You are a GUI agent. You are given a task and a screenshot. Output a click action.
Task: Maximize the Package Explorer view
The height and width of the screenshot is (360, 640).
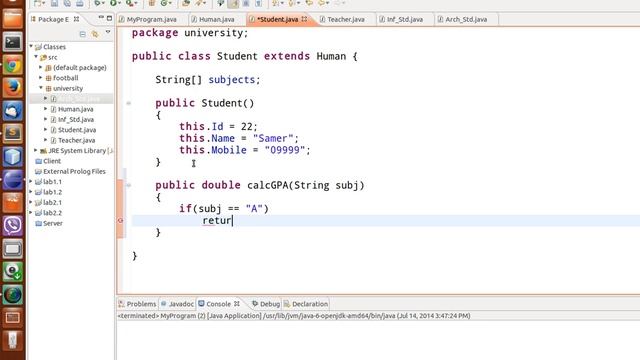click(109, 18)
